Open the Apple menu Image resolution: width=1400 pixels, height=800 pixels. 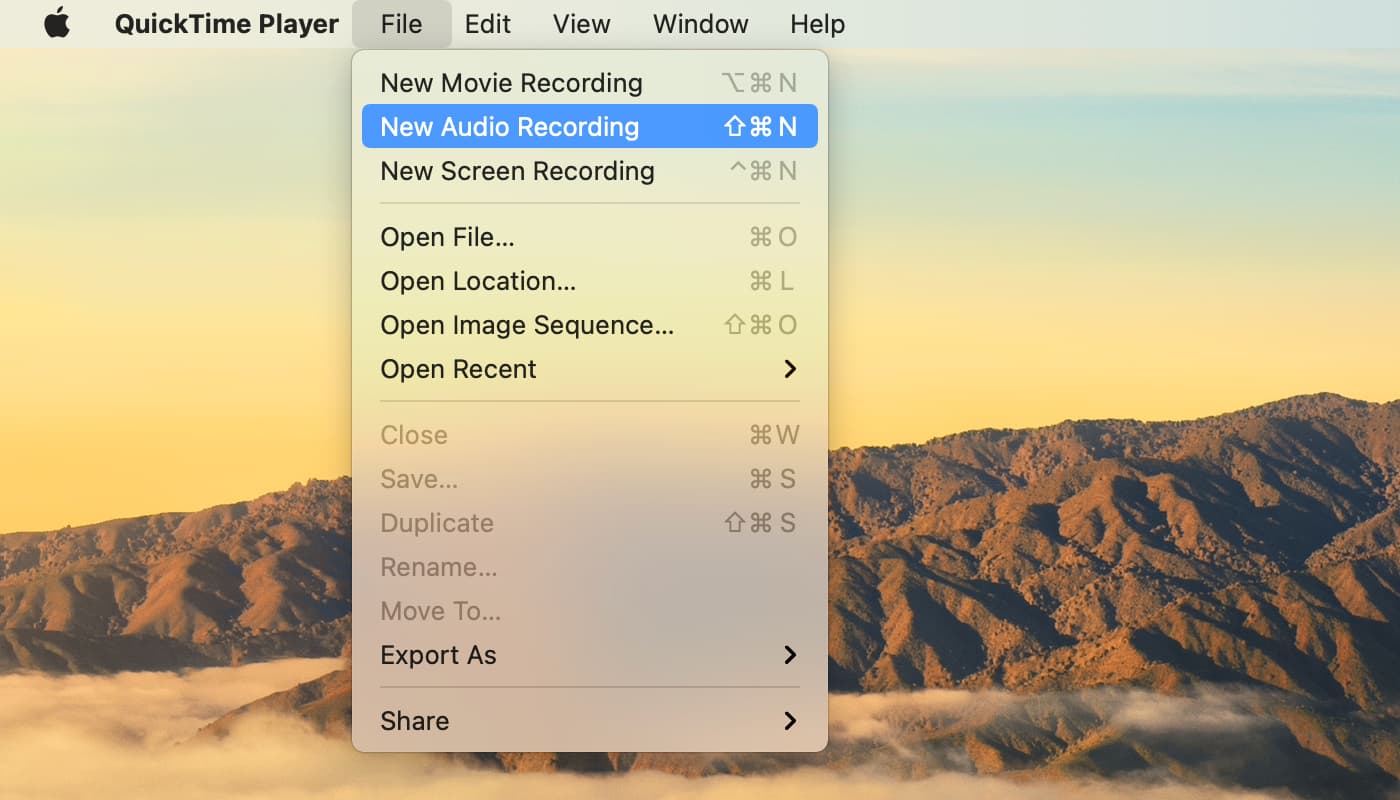(x=57, y=24)
